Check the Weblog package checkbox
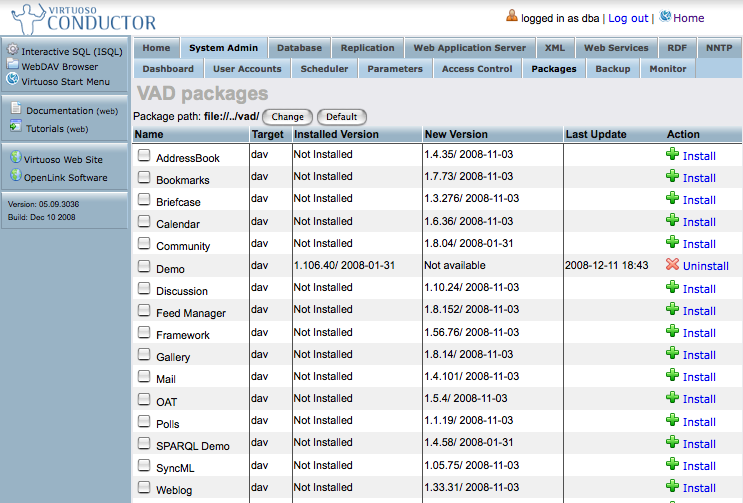The width and height of the screenshot is (743, 503). [x=144, y=487]
